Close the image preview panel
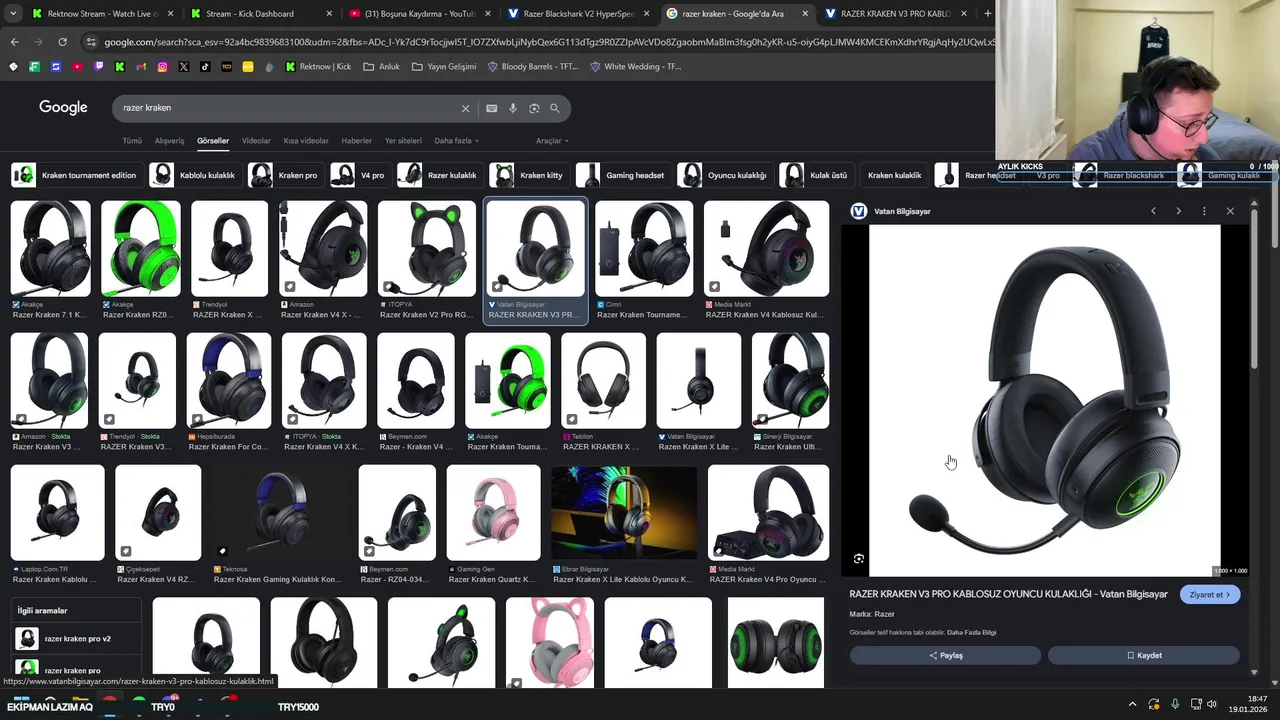1280x720 pixels. coord(1230,211)
